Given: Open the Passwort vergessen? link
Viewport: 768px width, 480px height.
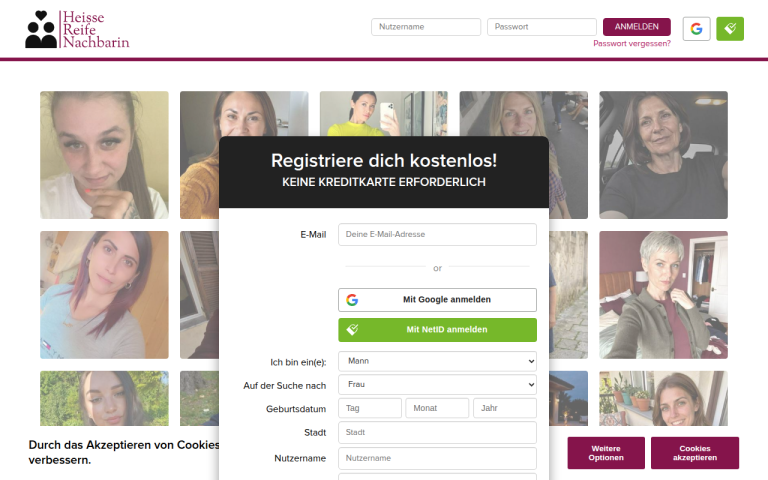Looking at the screenshot, I should 632,44.
